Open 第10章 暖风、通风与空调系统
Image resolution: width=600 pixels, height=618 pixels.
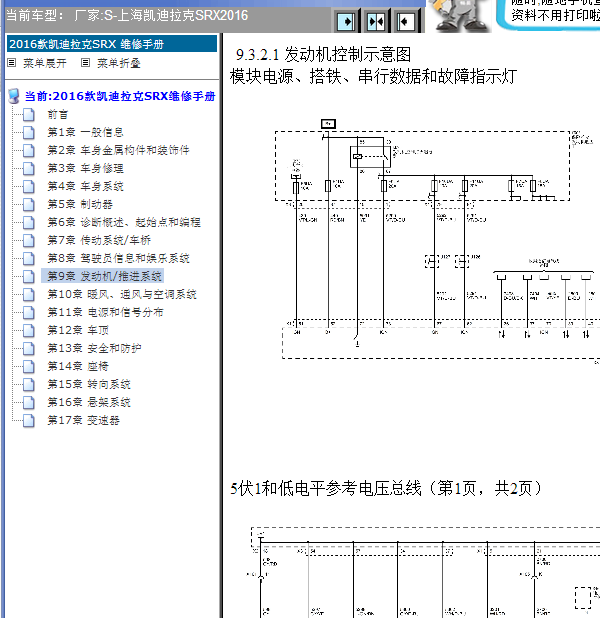[122, 294]
